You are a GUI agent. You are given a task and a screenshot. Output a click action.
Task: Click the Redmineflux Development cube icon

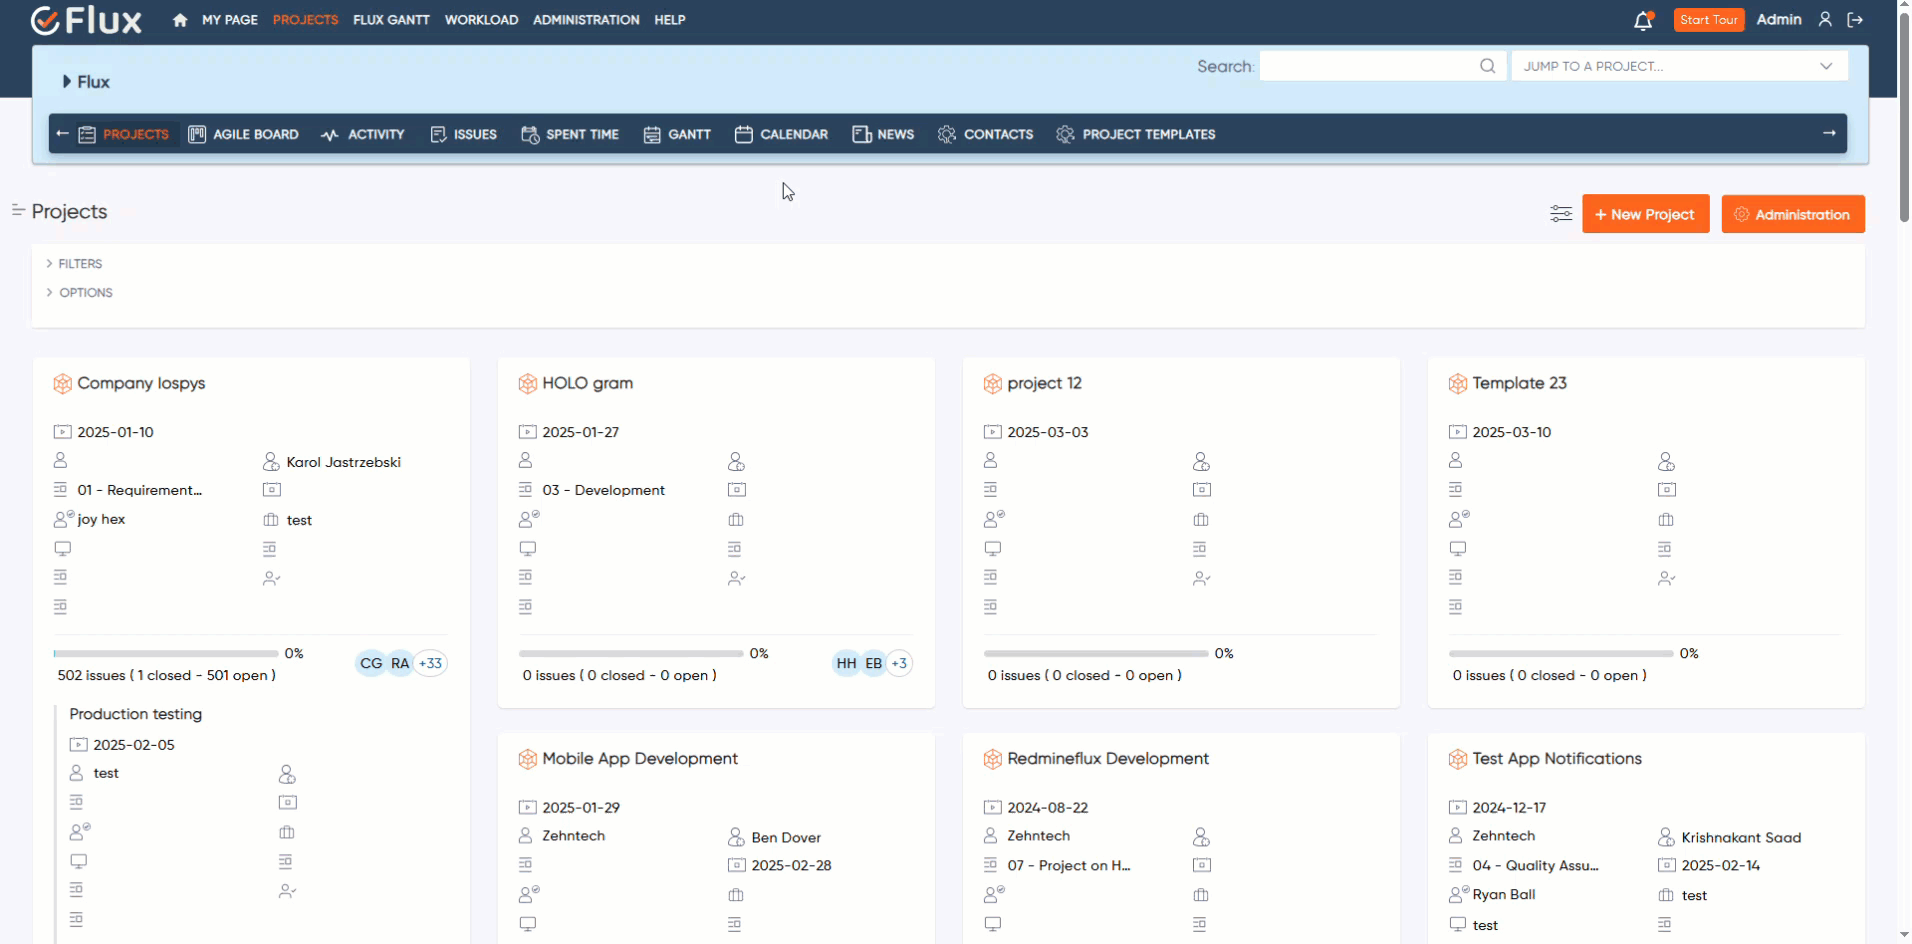coord(992,759)
